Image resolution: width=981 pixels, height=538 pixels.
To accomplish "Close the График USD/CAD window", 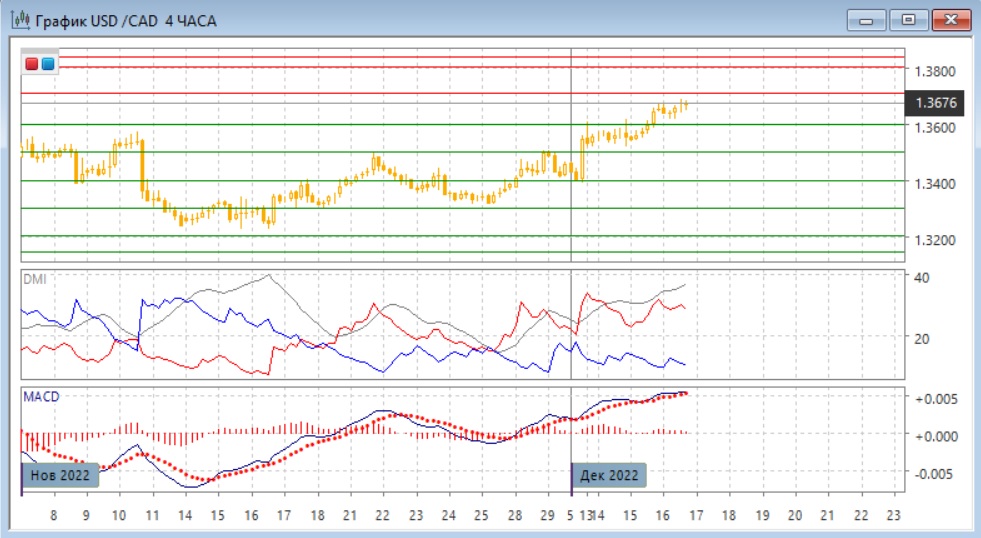I will (951, 20).
